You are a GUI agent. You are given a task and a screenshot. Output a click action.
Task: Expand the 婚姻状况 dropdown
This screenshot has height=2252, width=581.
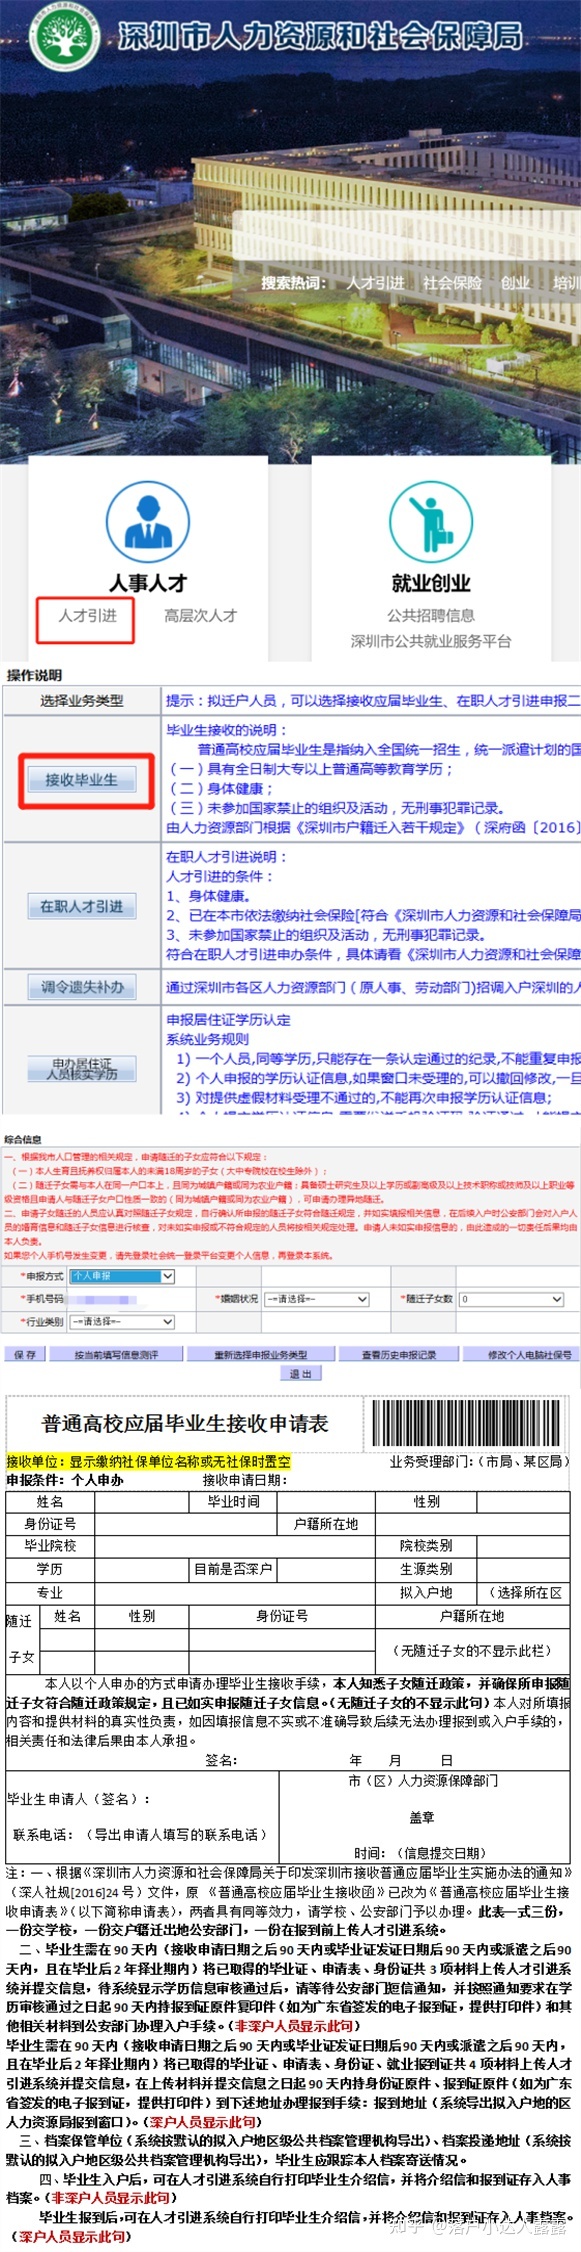[317, 1299]
